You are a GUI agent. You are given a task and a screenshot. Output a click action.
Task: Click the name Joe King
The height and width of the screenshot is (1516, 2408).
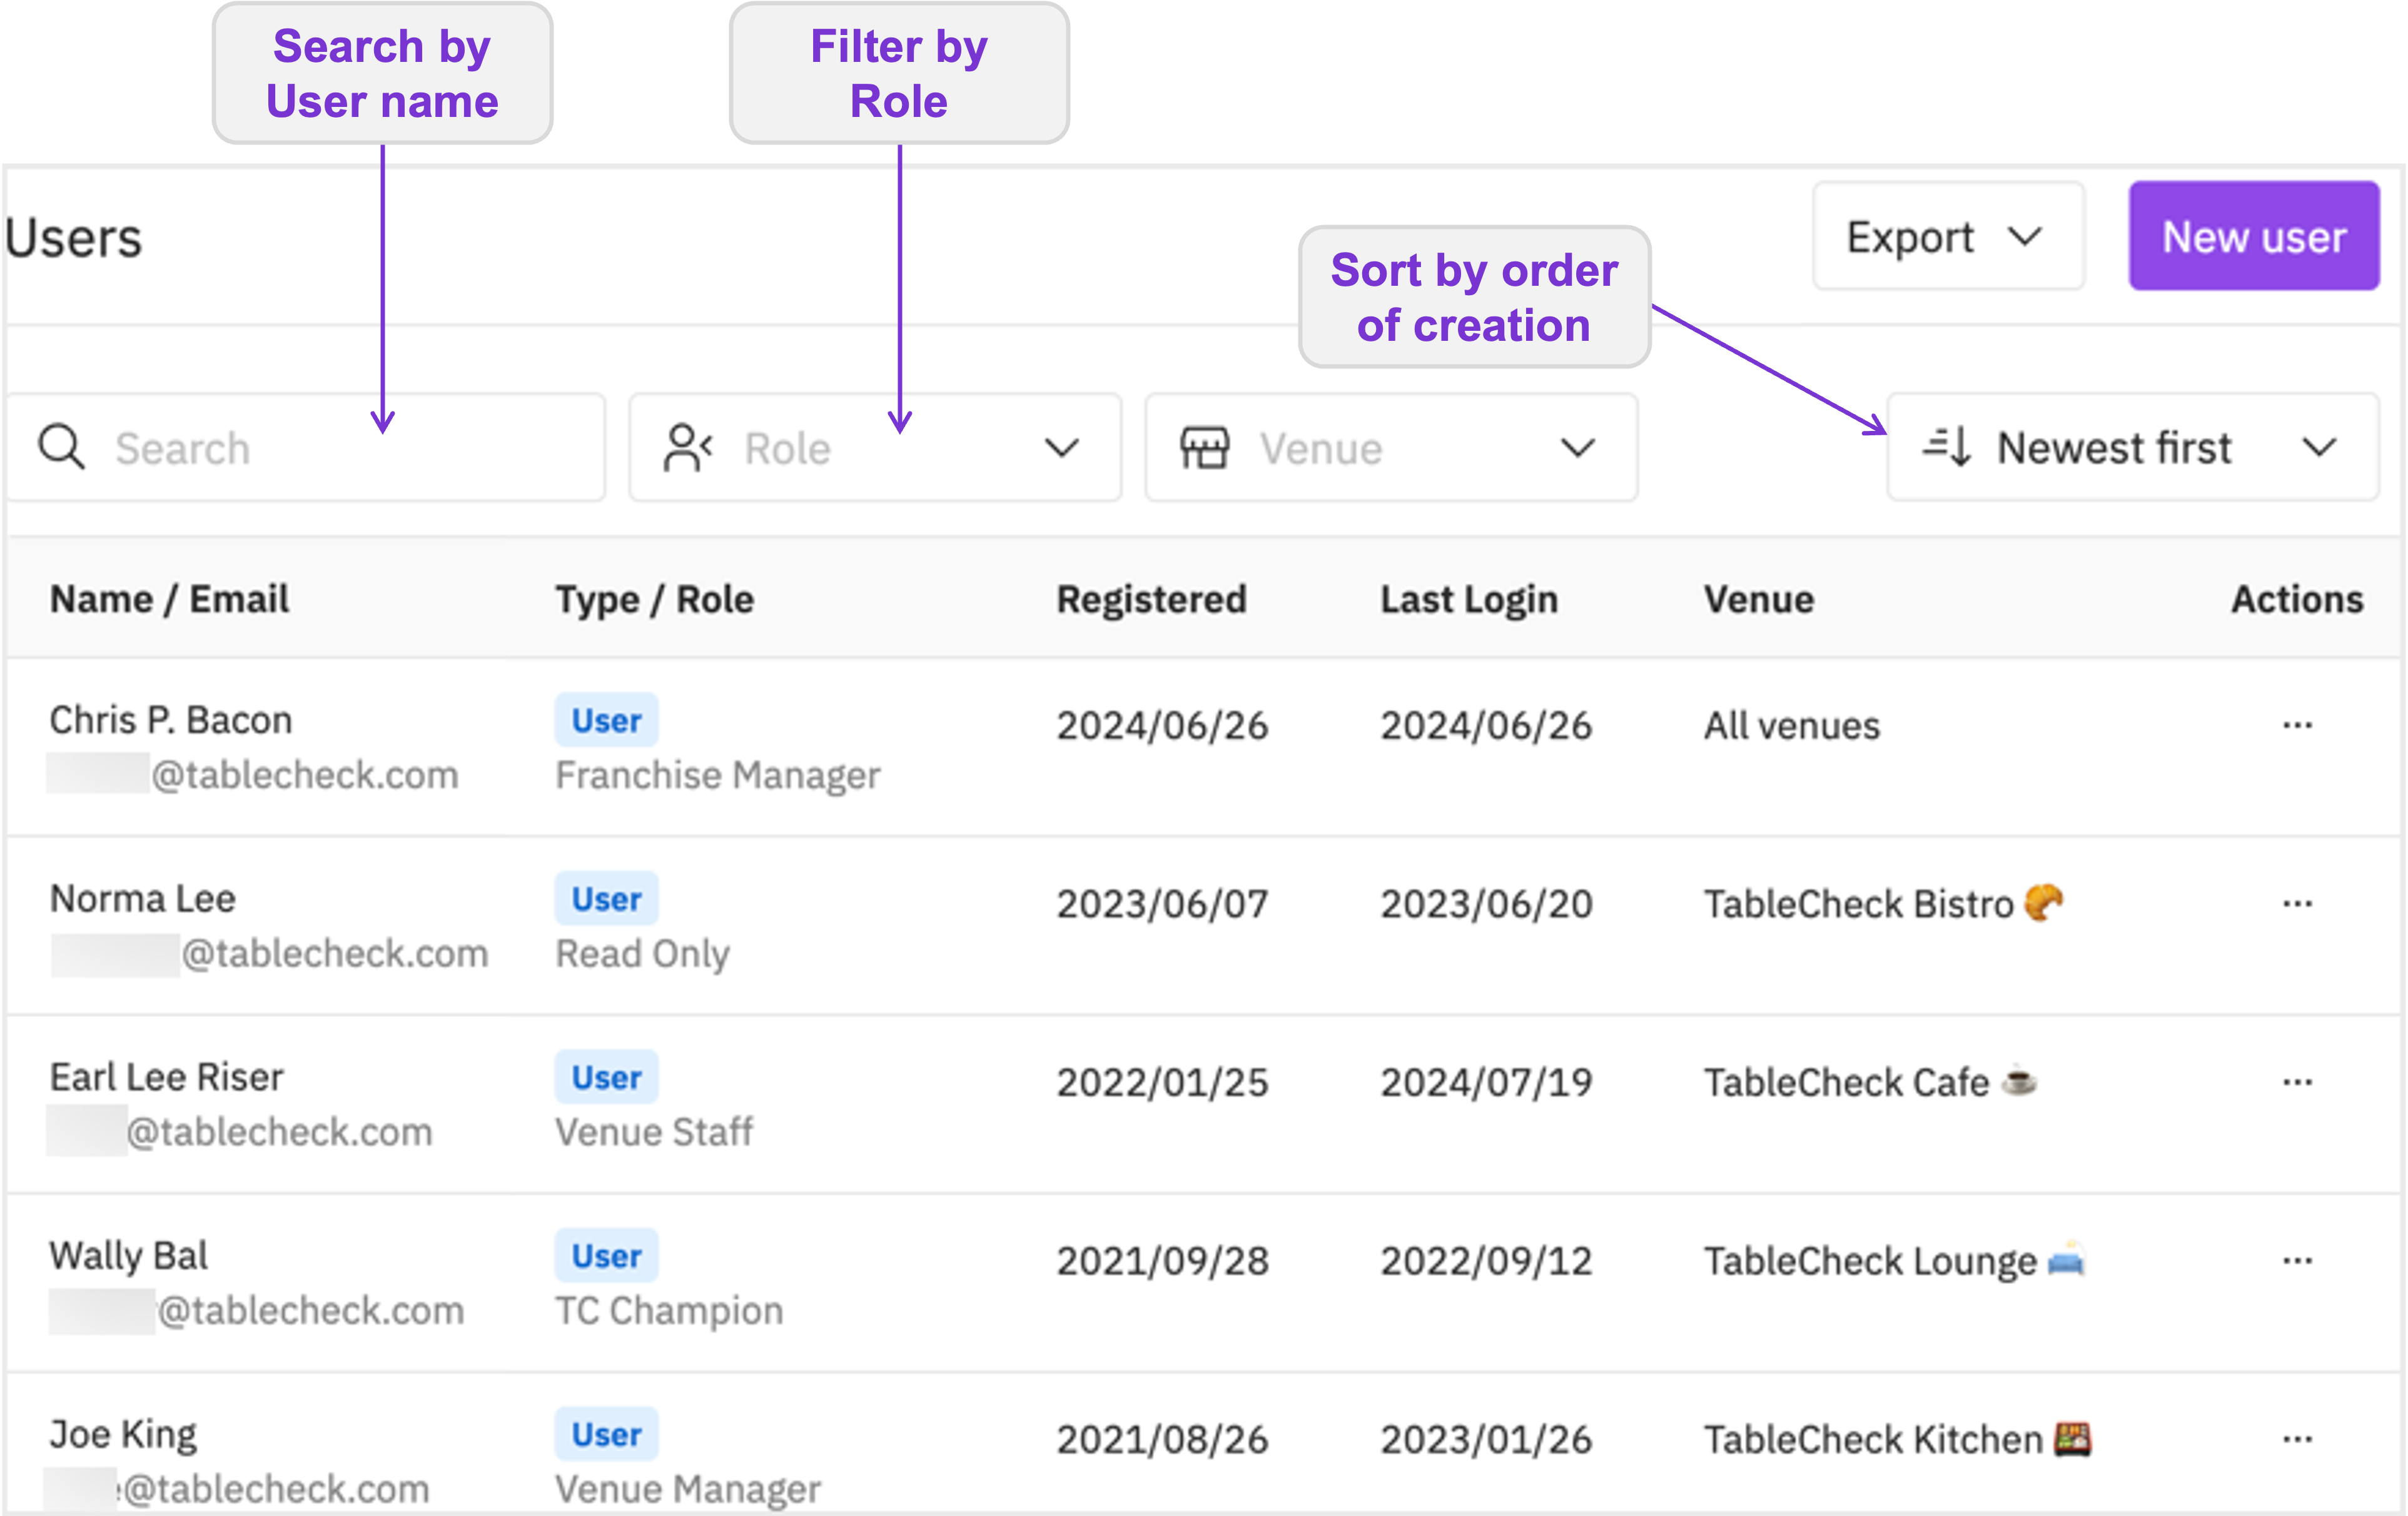(123, 1436)
